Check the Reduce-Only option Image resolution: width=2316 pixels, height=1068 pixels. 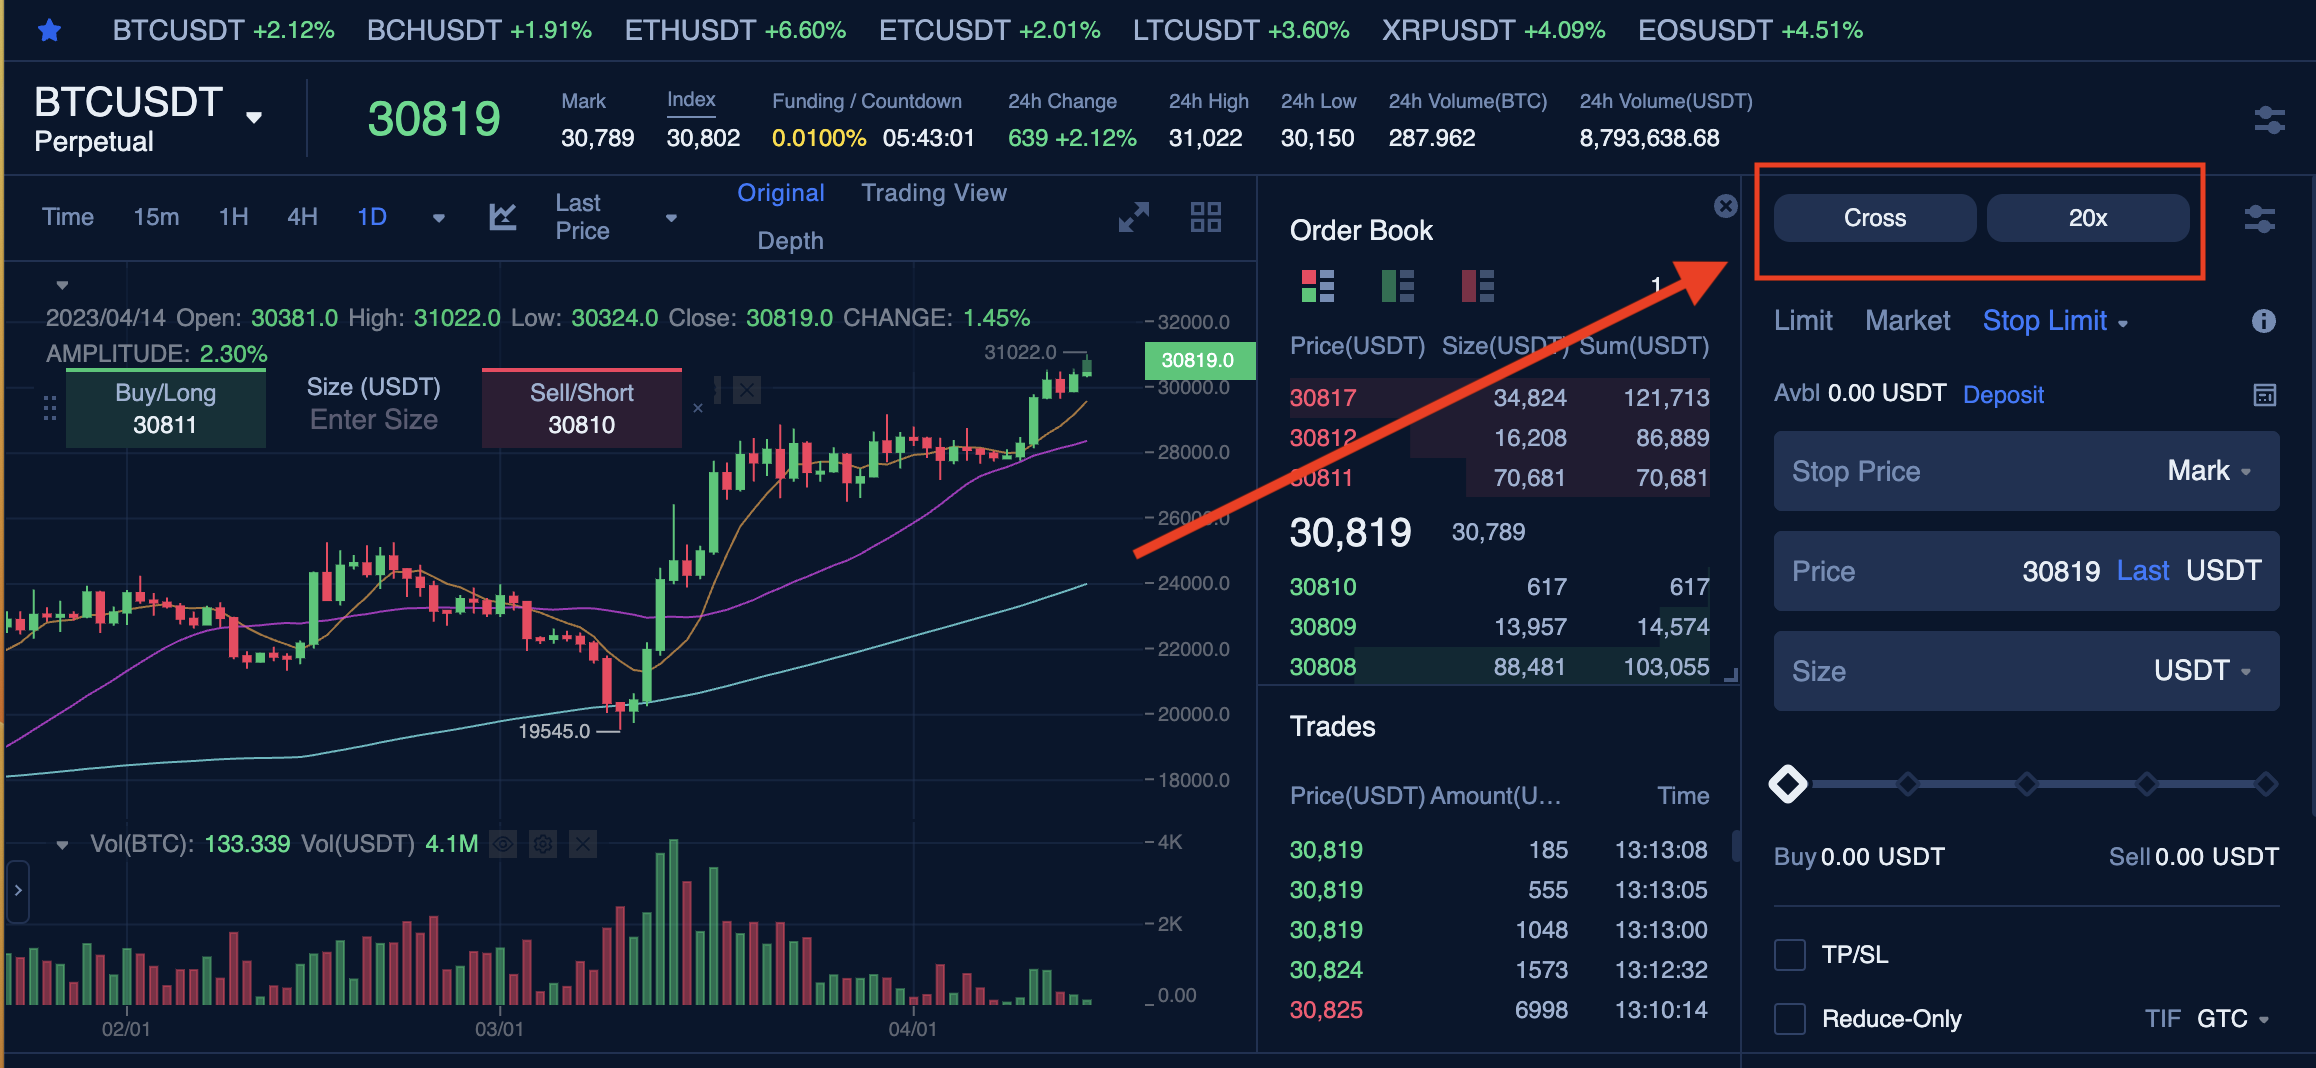pos(1789,1019)
